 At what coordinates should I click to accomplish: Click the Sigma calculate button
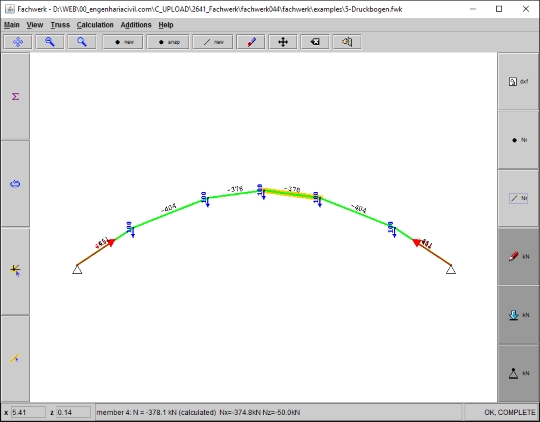[15, 96]
